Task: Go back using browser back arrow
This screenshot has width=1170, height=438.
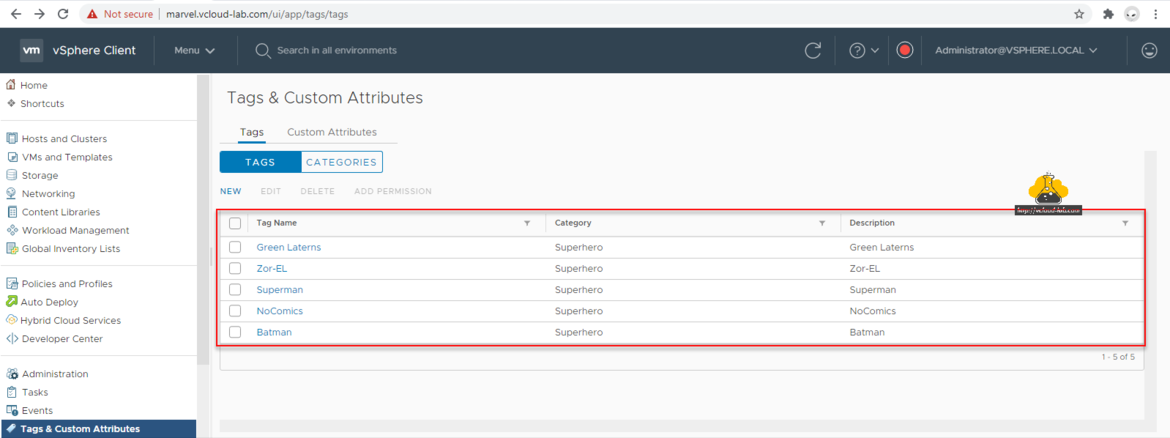Action: point(16,13)
